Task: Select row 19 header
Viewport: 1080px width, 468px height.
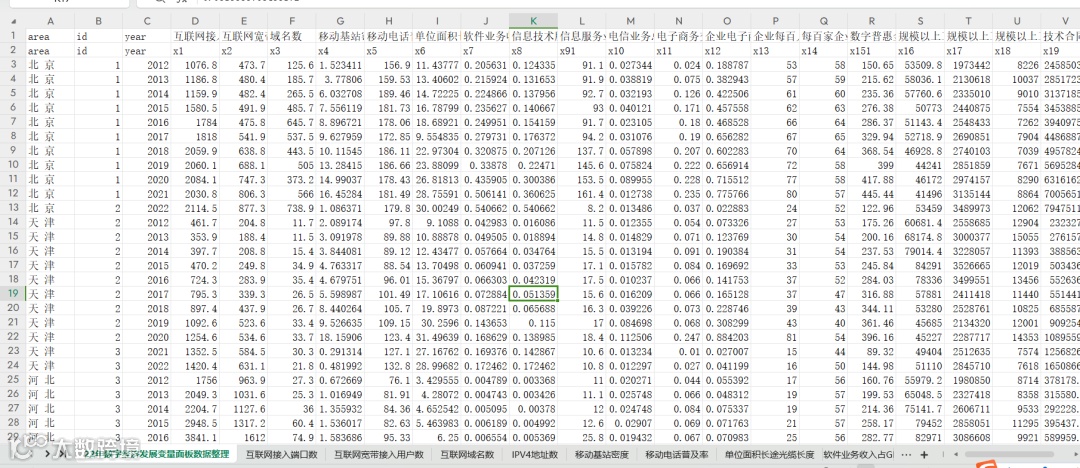Action: point(13,294)
